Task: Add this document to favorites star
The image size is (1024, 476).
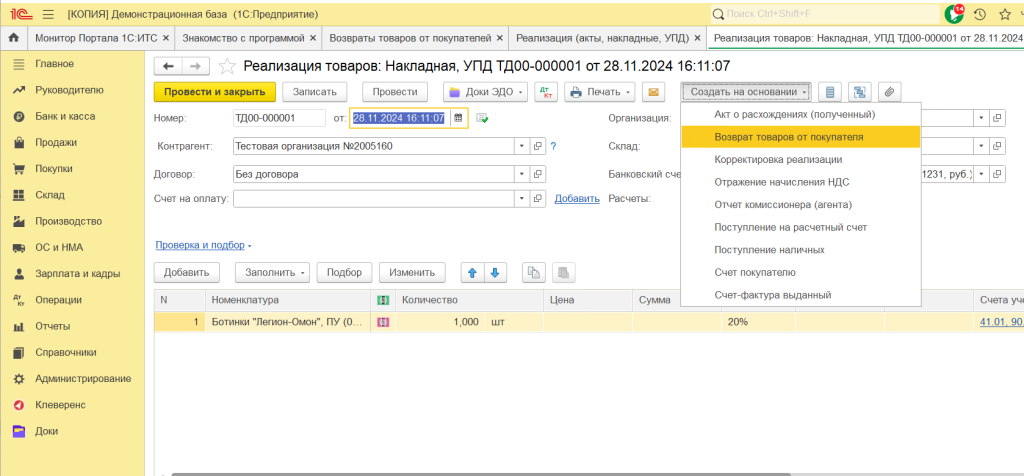Action: pyautogui.click(x=227, y=66)
